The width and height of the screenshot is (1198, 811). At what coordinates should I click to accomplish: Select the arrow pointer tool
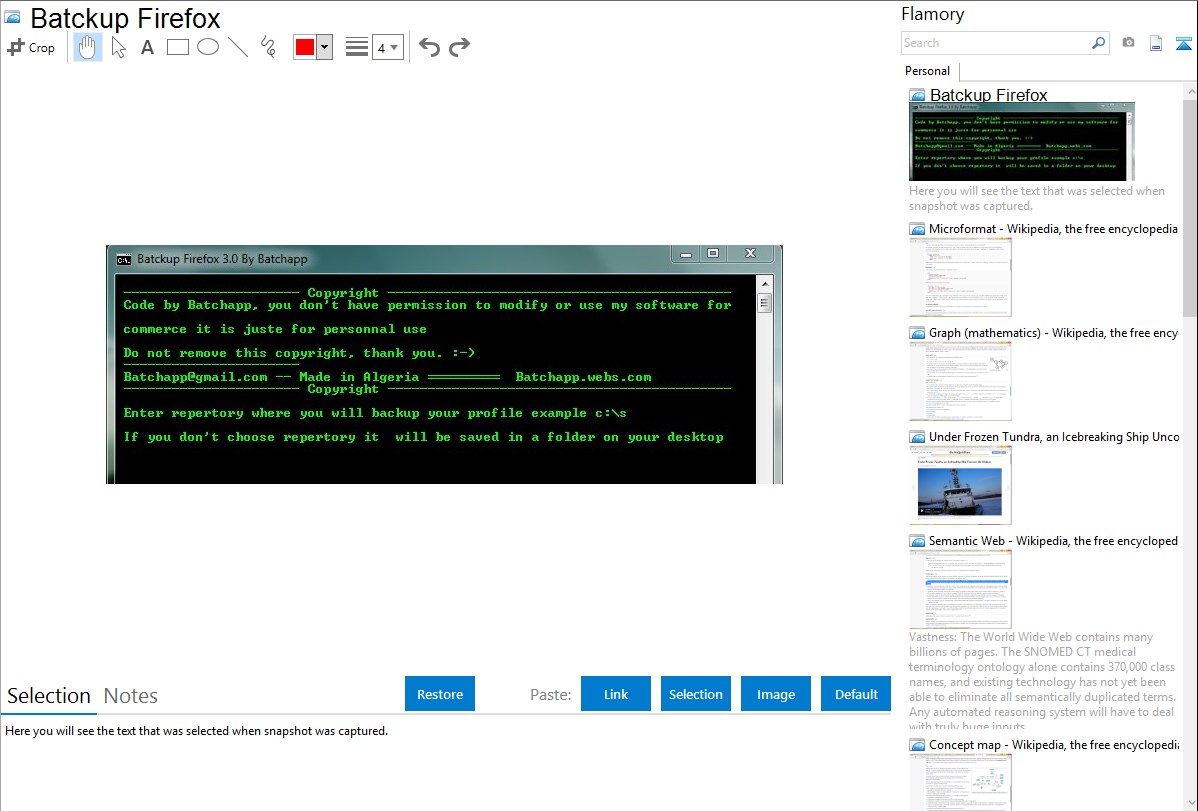118,47
